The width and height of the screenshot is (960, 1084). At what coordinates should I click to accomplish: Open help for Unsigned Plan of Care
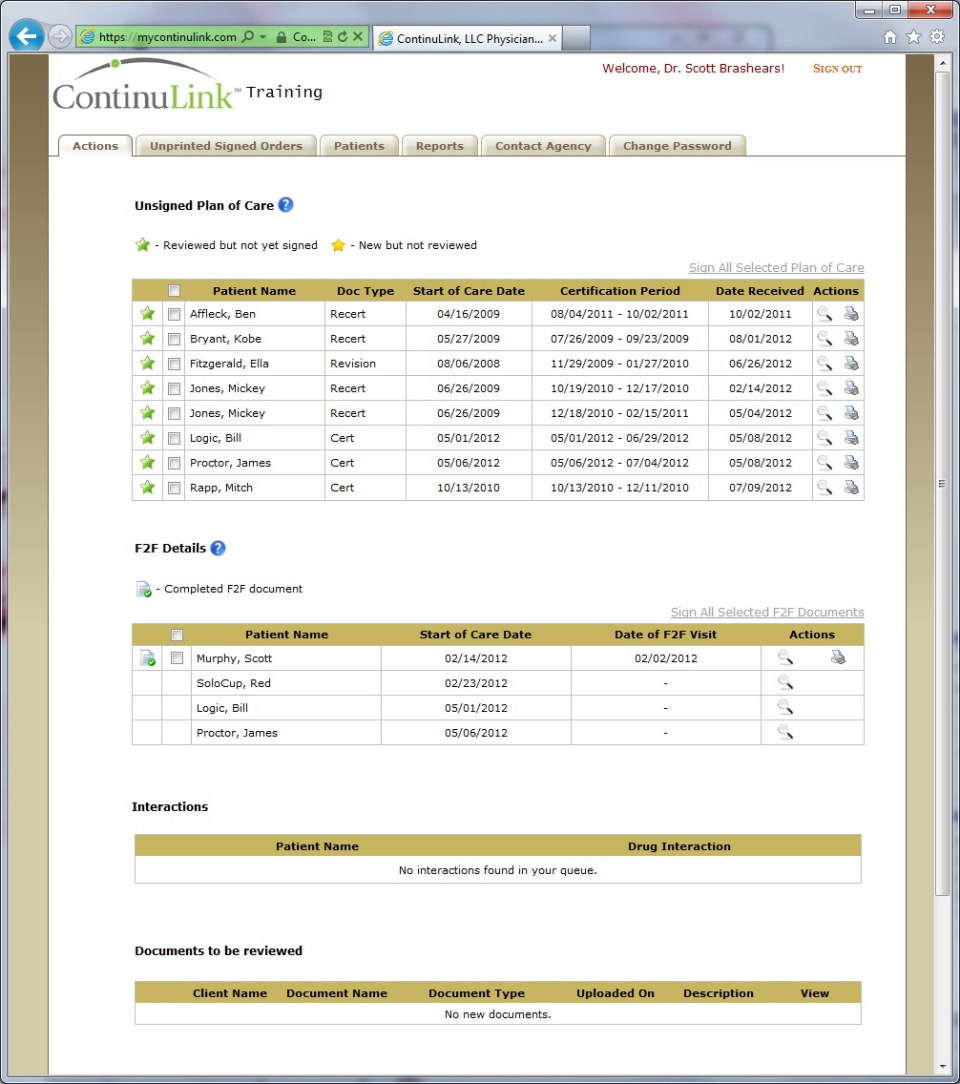click(x=285, y=205)
